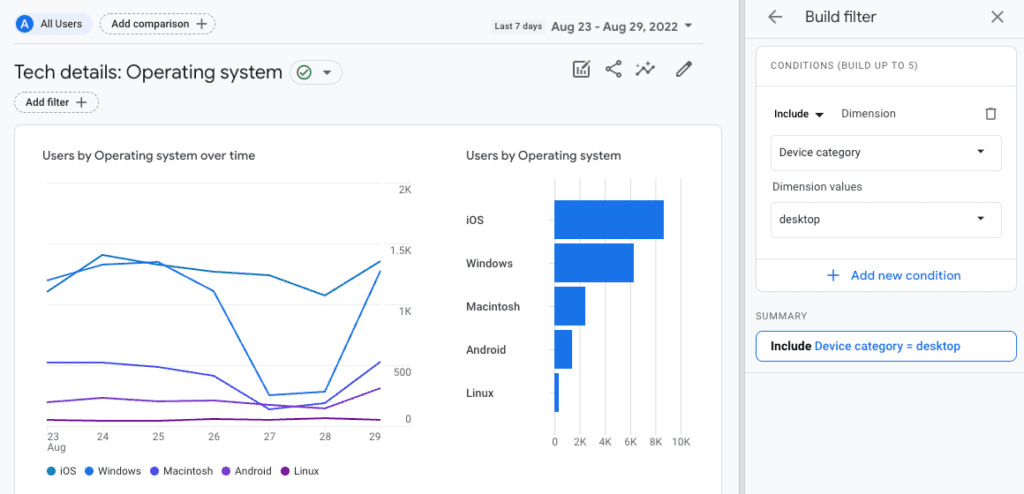Viewport: 1024px width, 494px height.
Task: Delete the condition with trash icon
Action: coord(991,114)
